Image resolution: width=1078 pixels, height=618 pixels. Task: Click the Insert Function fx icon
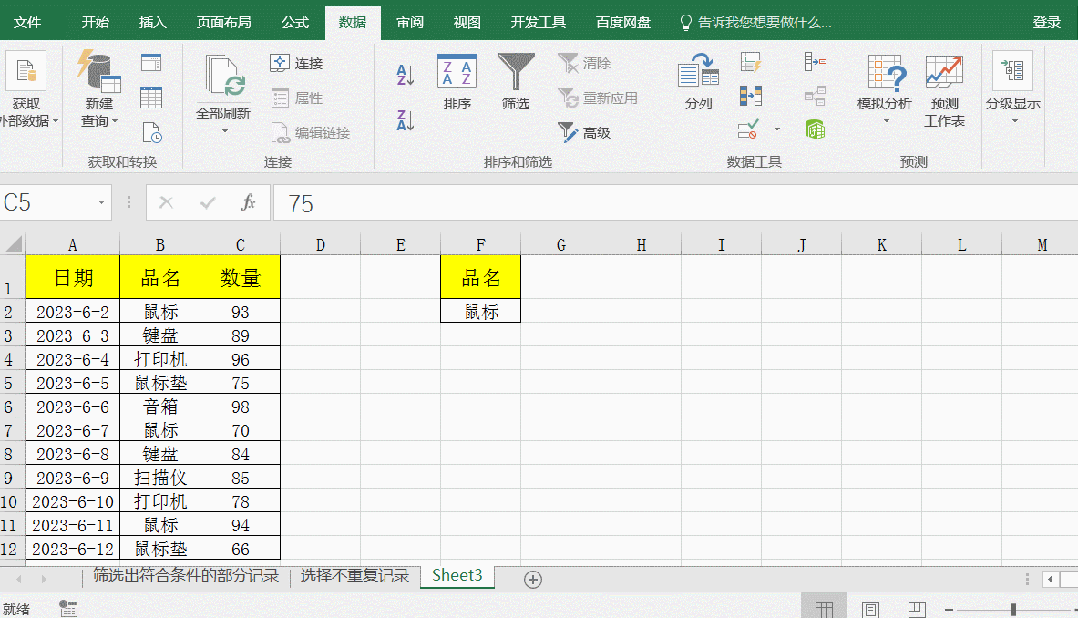point(248,203)
